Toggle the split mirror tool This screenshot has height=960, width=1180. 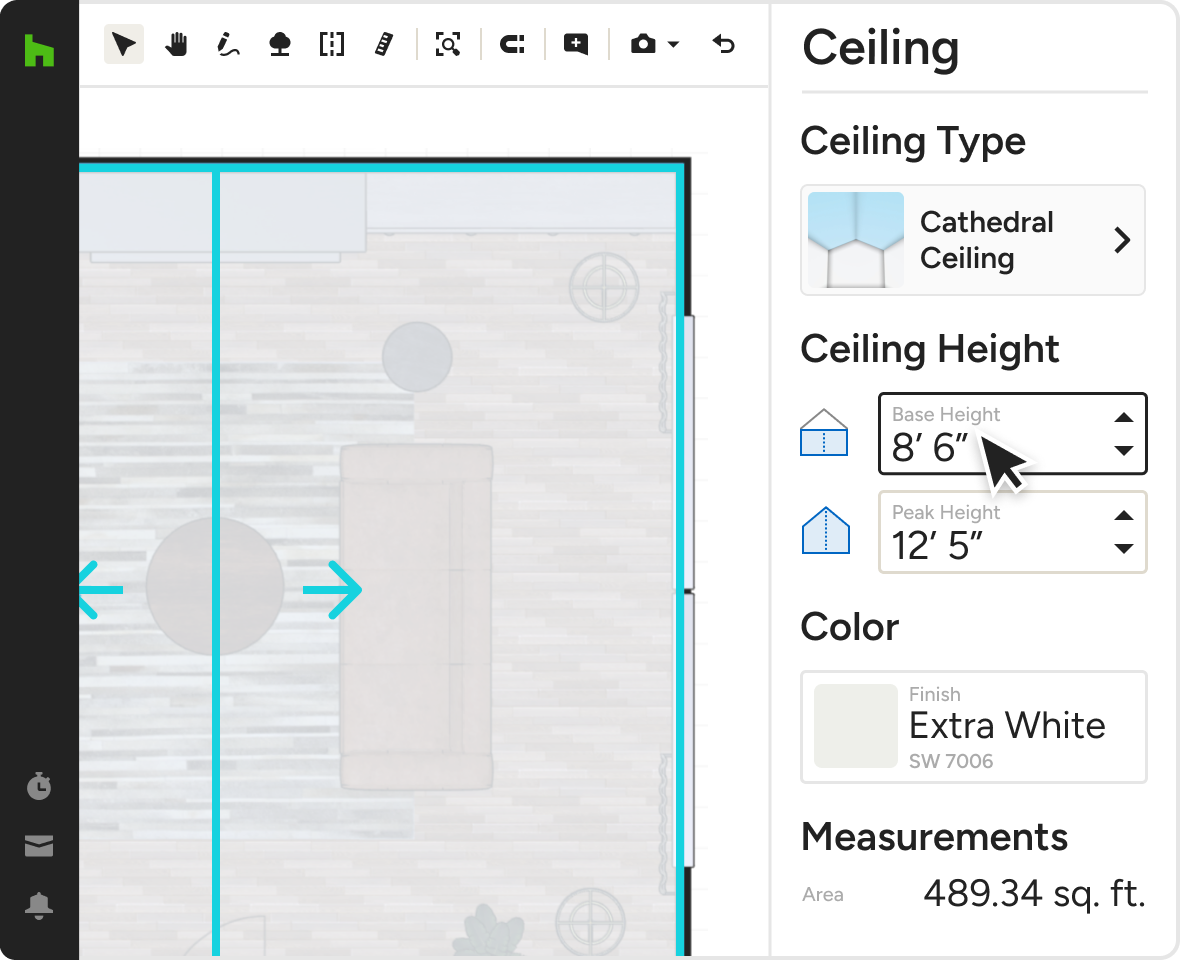(332, 45)
